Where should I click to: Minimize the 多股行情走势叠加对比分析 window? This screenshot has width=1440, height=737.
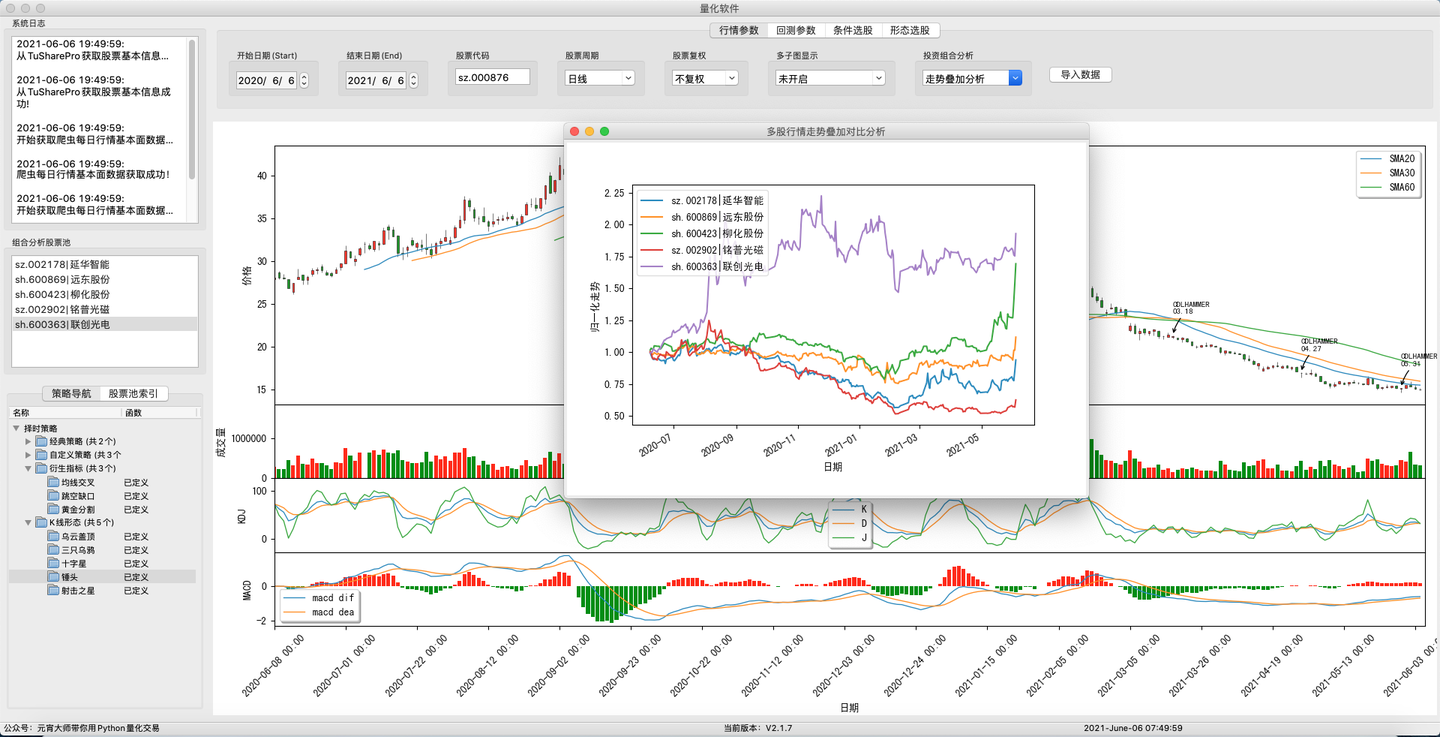pos(590,131)
